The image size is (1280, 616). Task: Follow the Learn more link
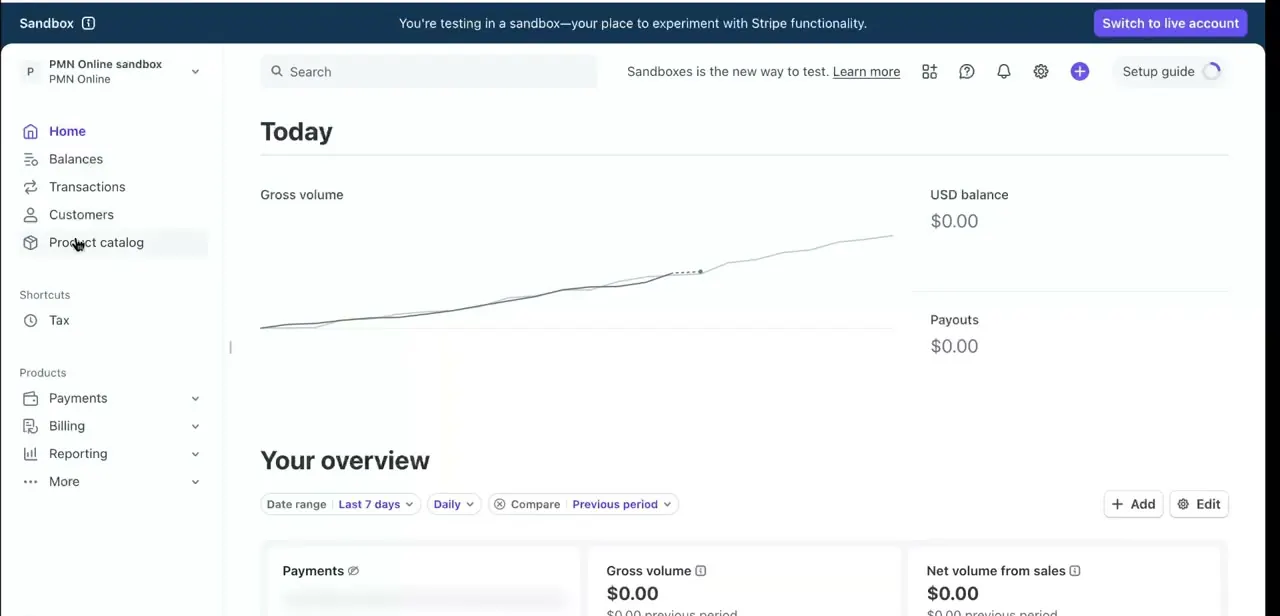866,71
